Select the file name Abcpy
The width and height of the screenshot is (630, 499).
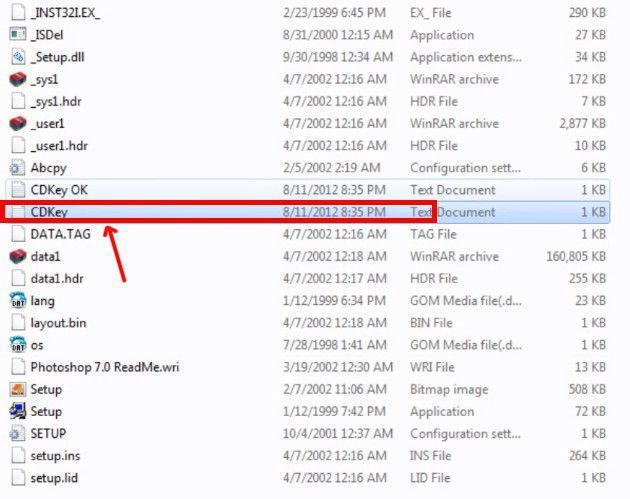pyautogui.click(x=49, y=168)
